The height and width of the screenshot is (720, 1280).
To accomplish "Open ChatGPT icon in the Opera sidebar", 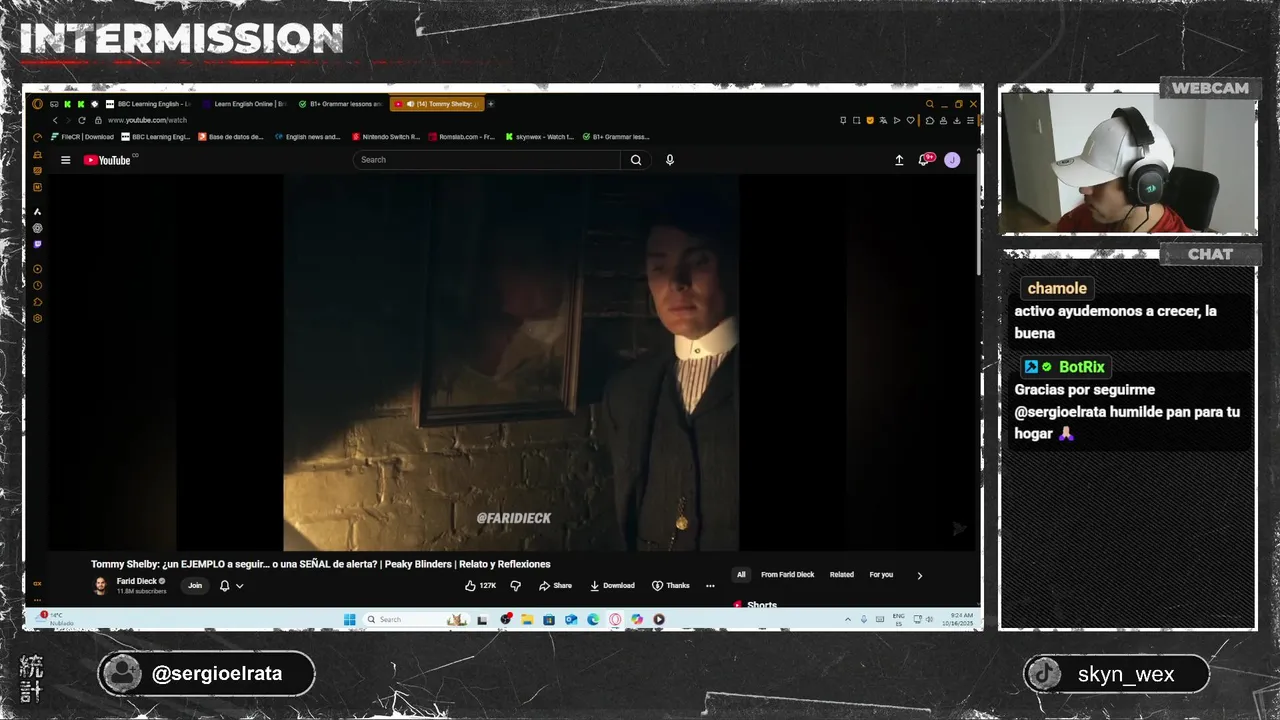I will (37, 228).
